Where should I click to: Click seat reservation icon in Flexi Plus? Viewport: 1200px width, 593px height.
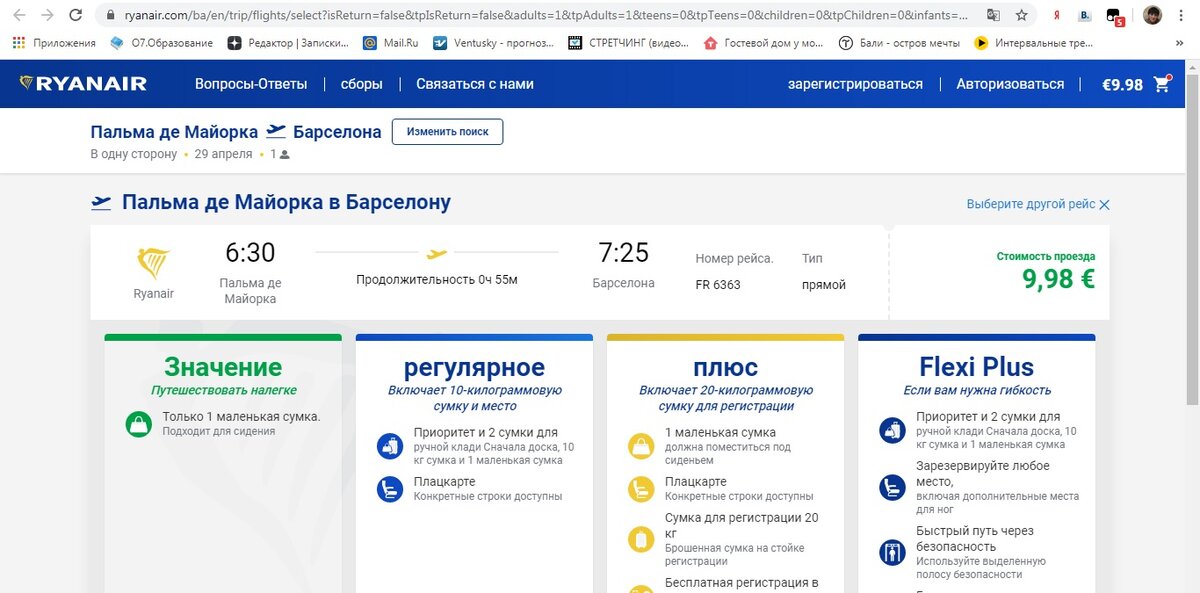[892, 487]
